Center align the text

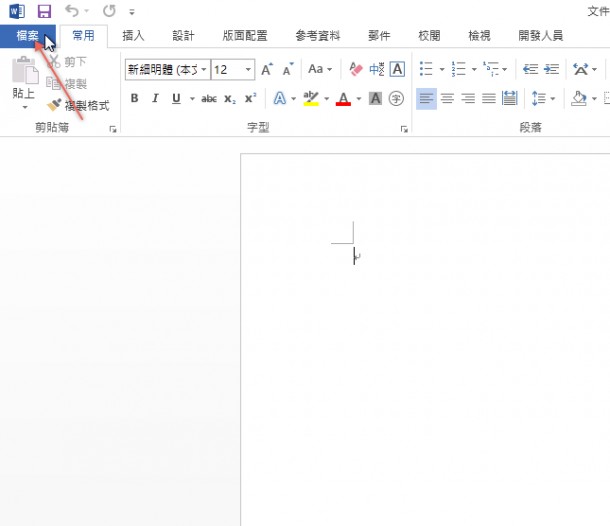click(x=447, y=98)
